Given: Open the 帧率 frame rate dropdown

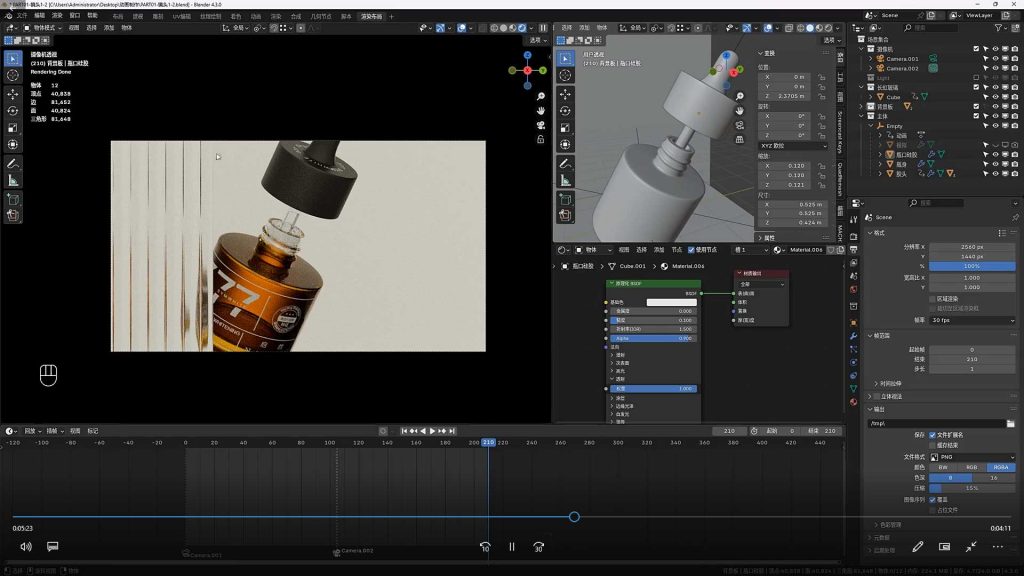Looking at the screenshot, I should [972, 320].
